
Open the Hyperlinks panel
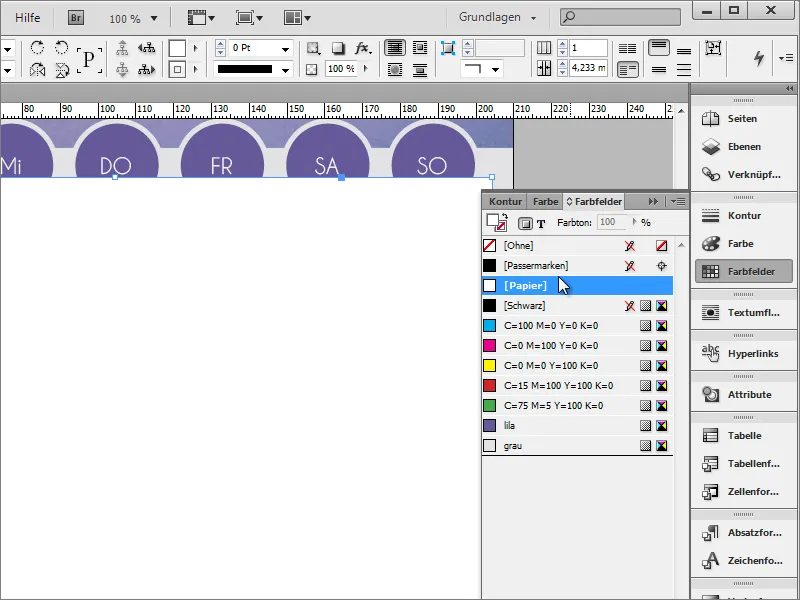(743, 353)
